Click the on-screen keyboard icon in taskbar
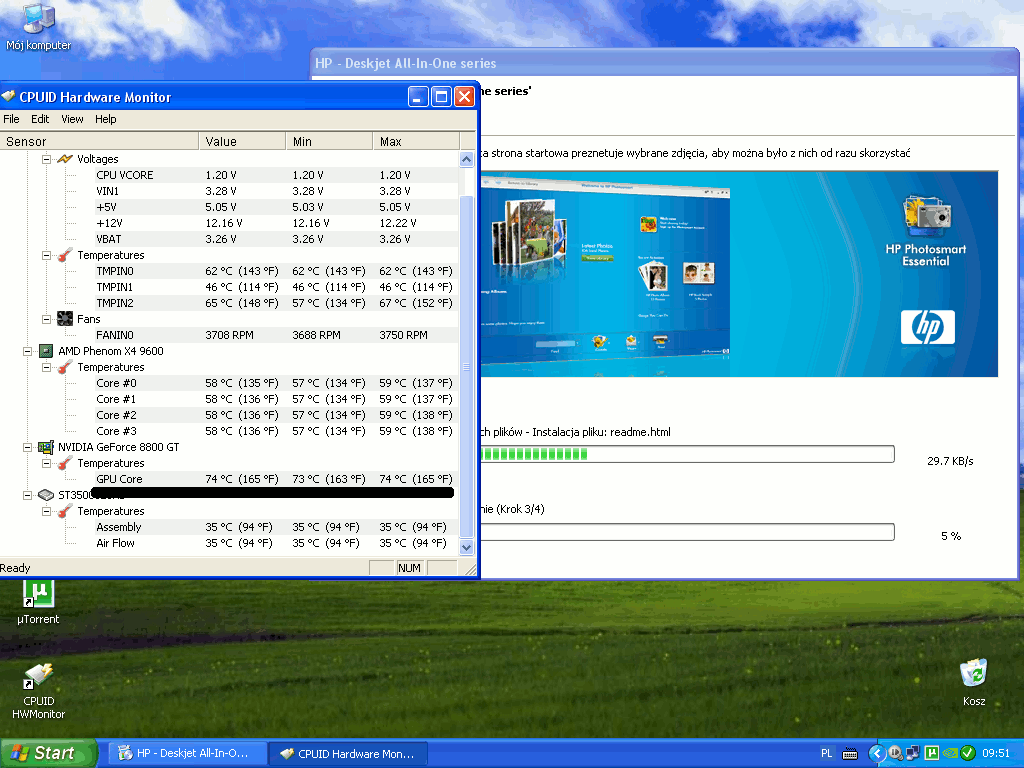 point(850,754)
